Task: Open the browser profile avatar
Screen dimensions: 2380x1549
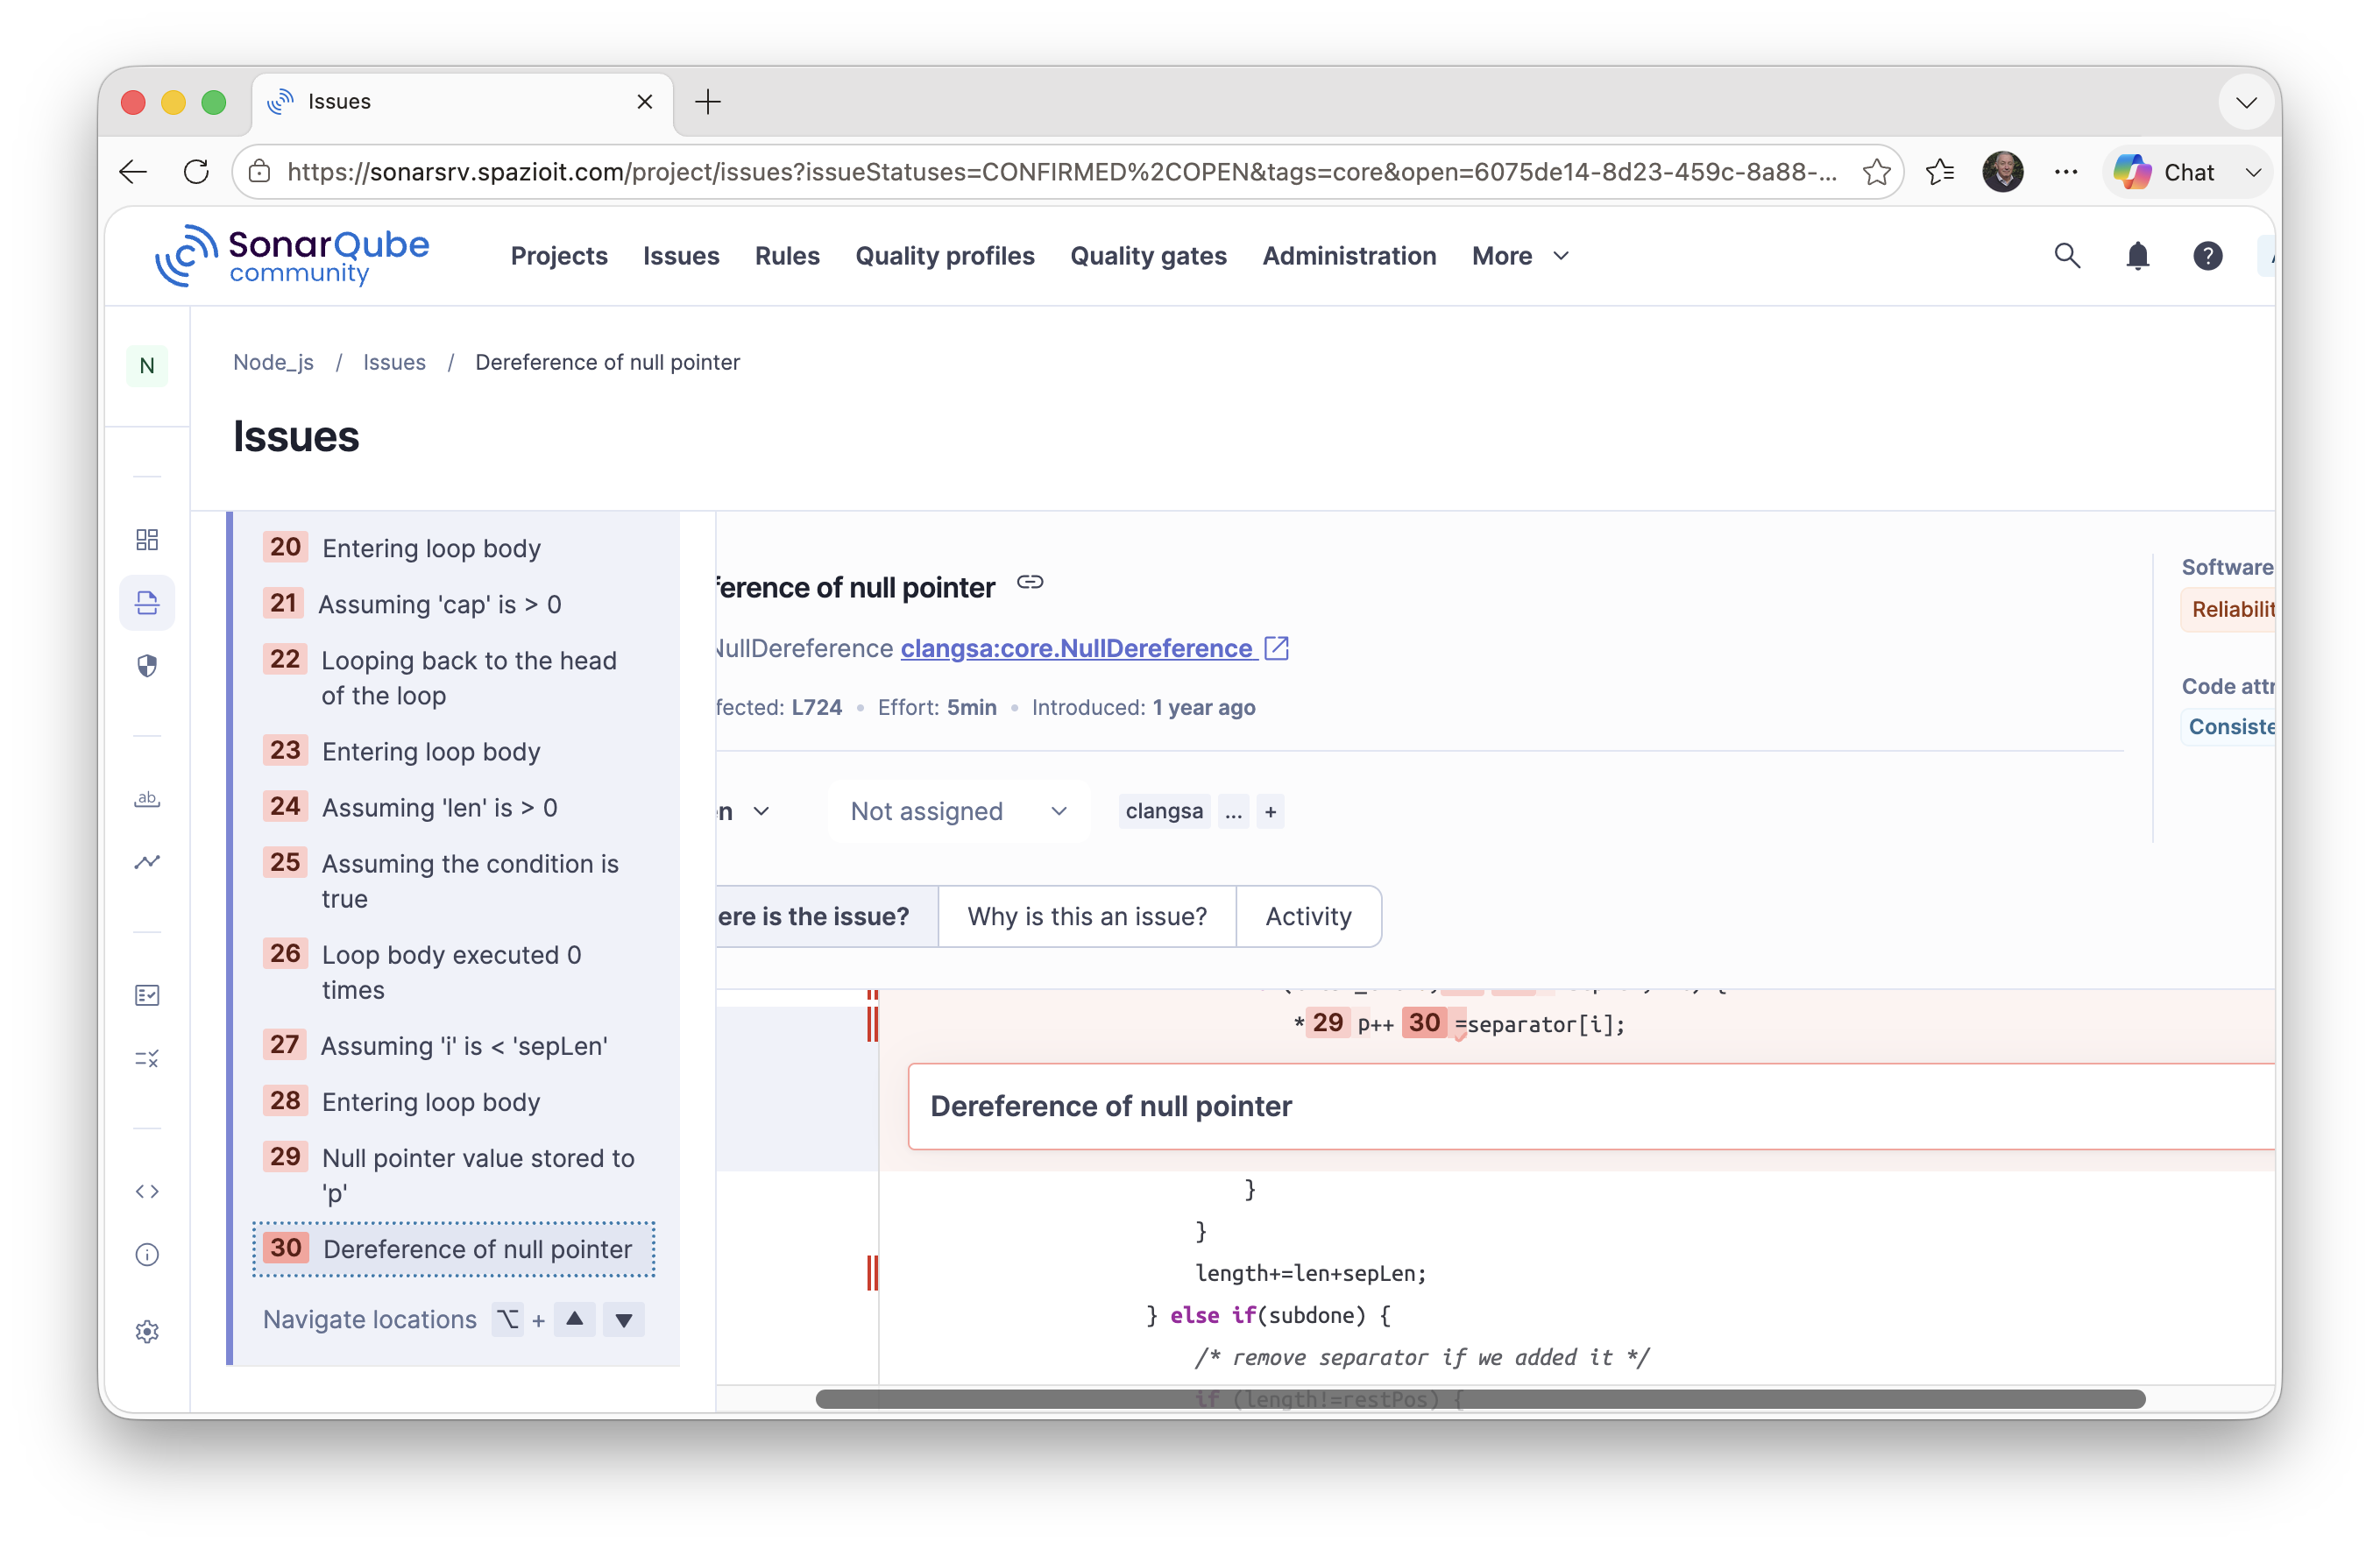Action: 2003,172
